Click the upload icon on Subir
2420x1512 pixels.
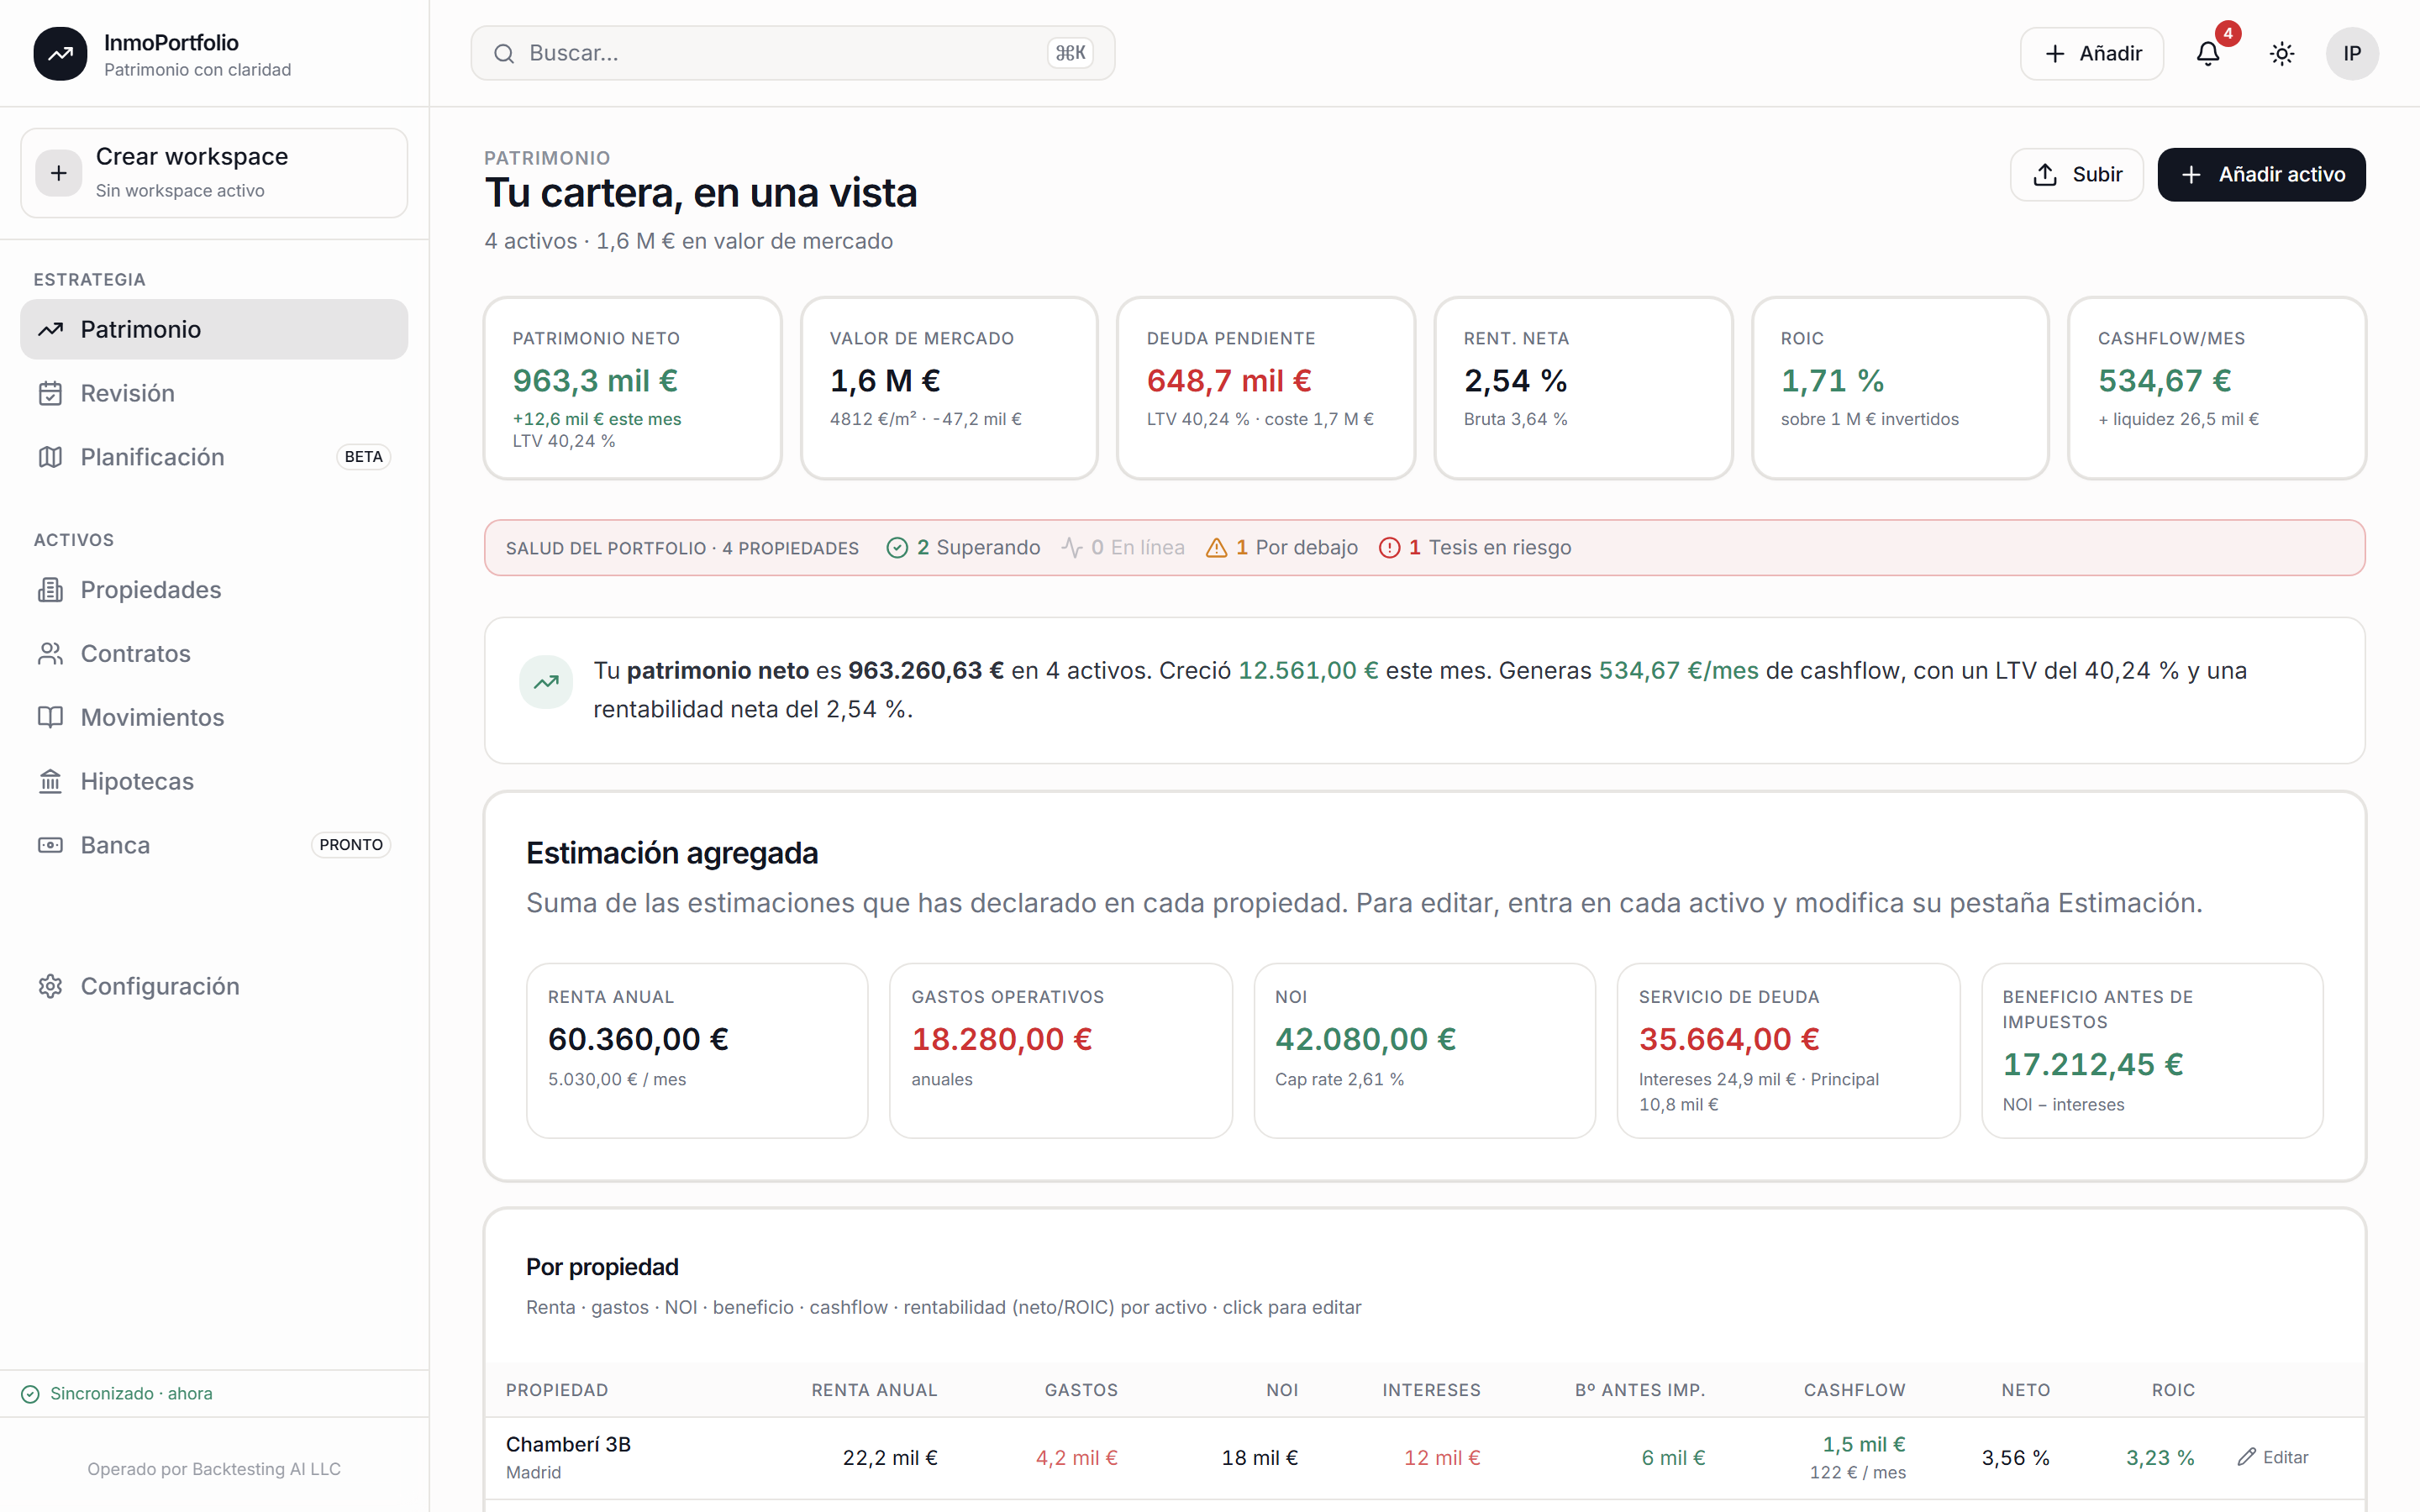[2045, 174]
